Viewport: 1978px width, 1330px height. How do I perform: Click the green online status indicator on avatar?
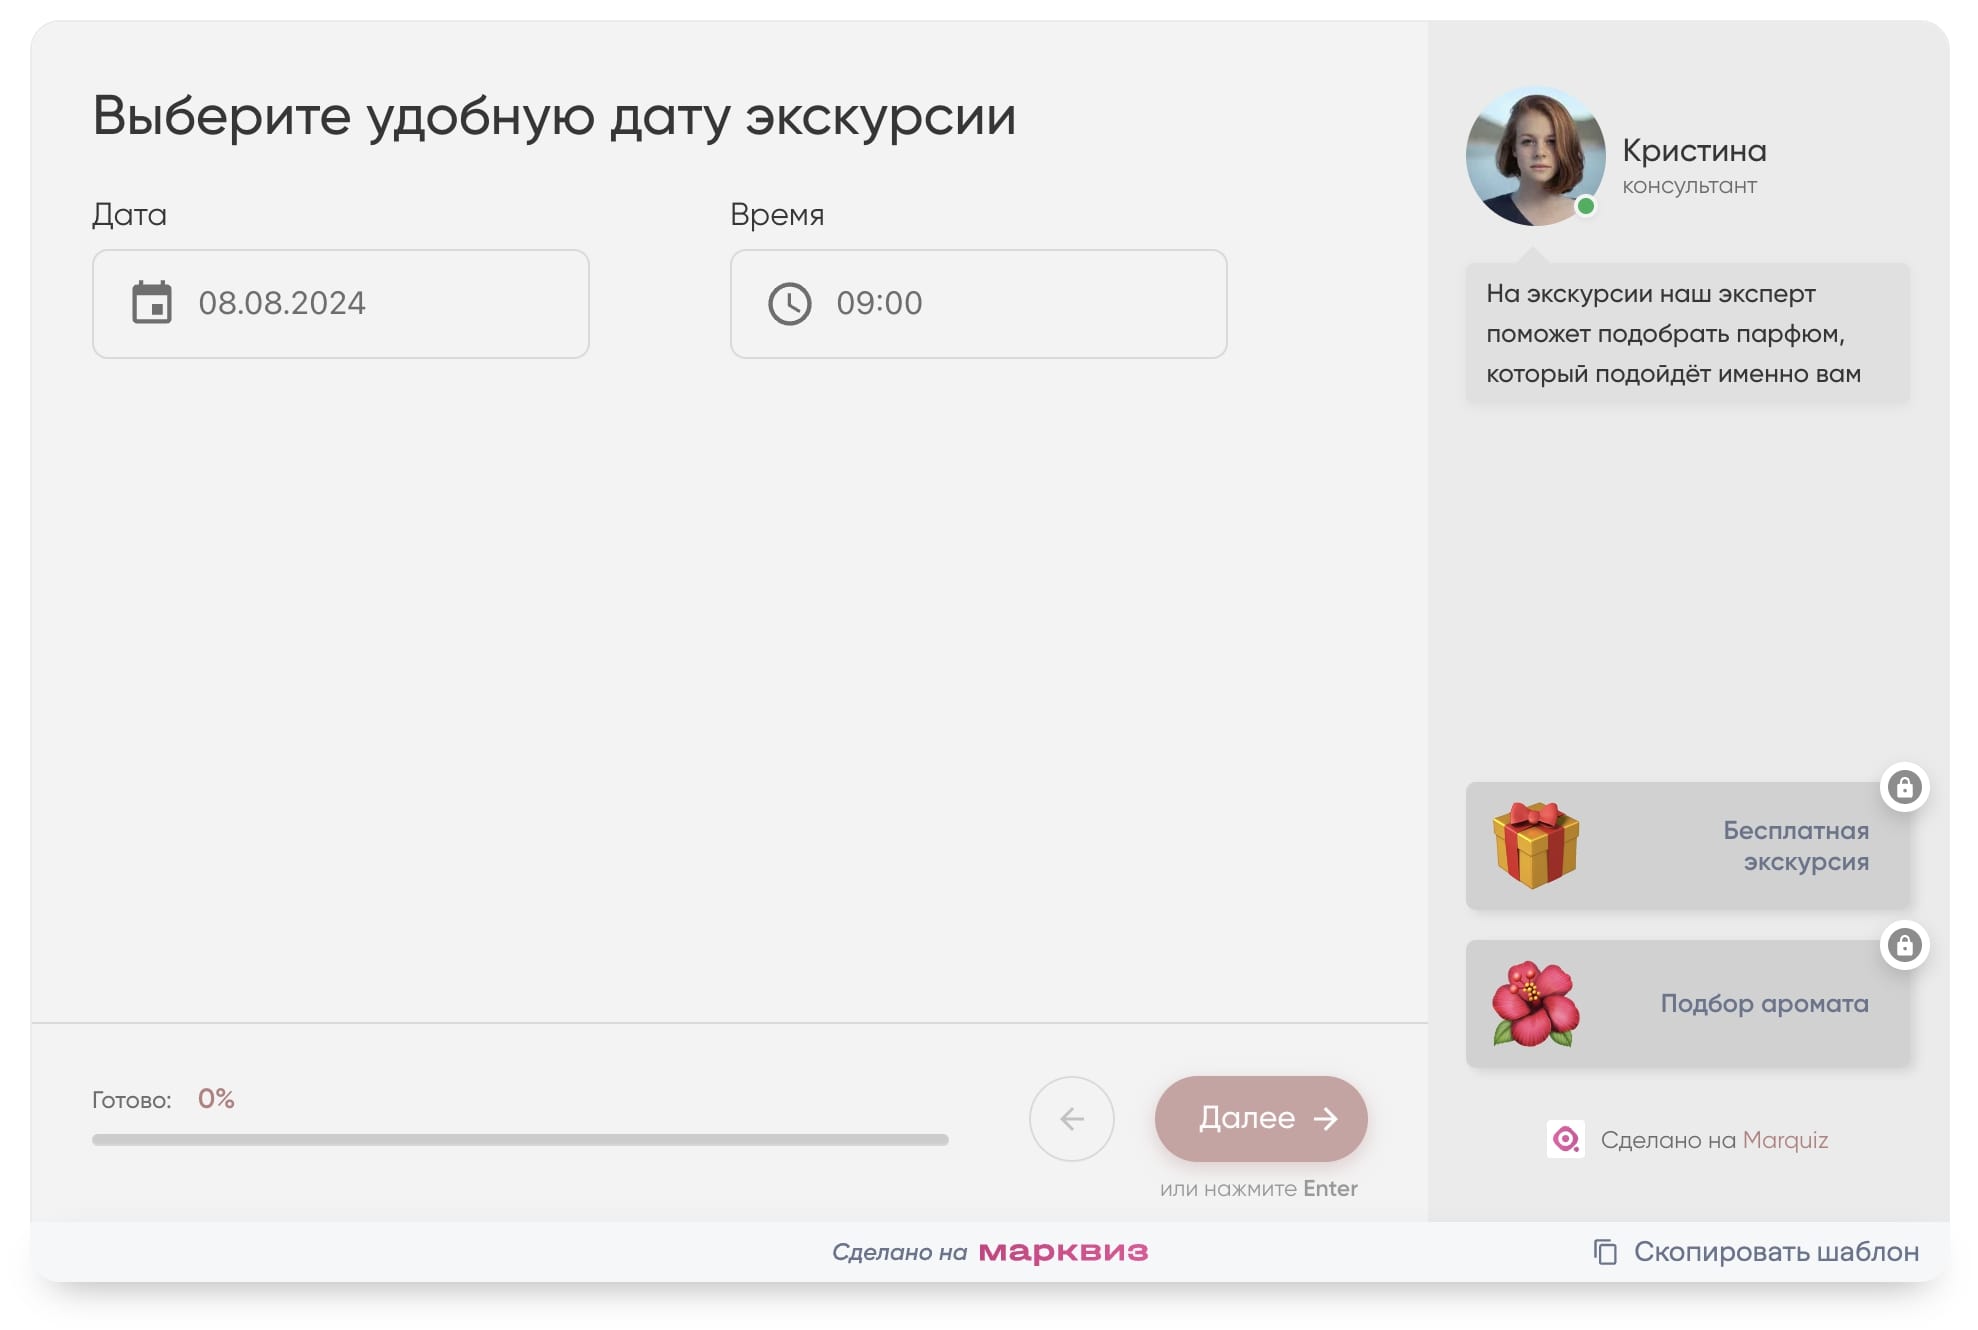click(1587, 206)
